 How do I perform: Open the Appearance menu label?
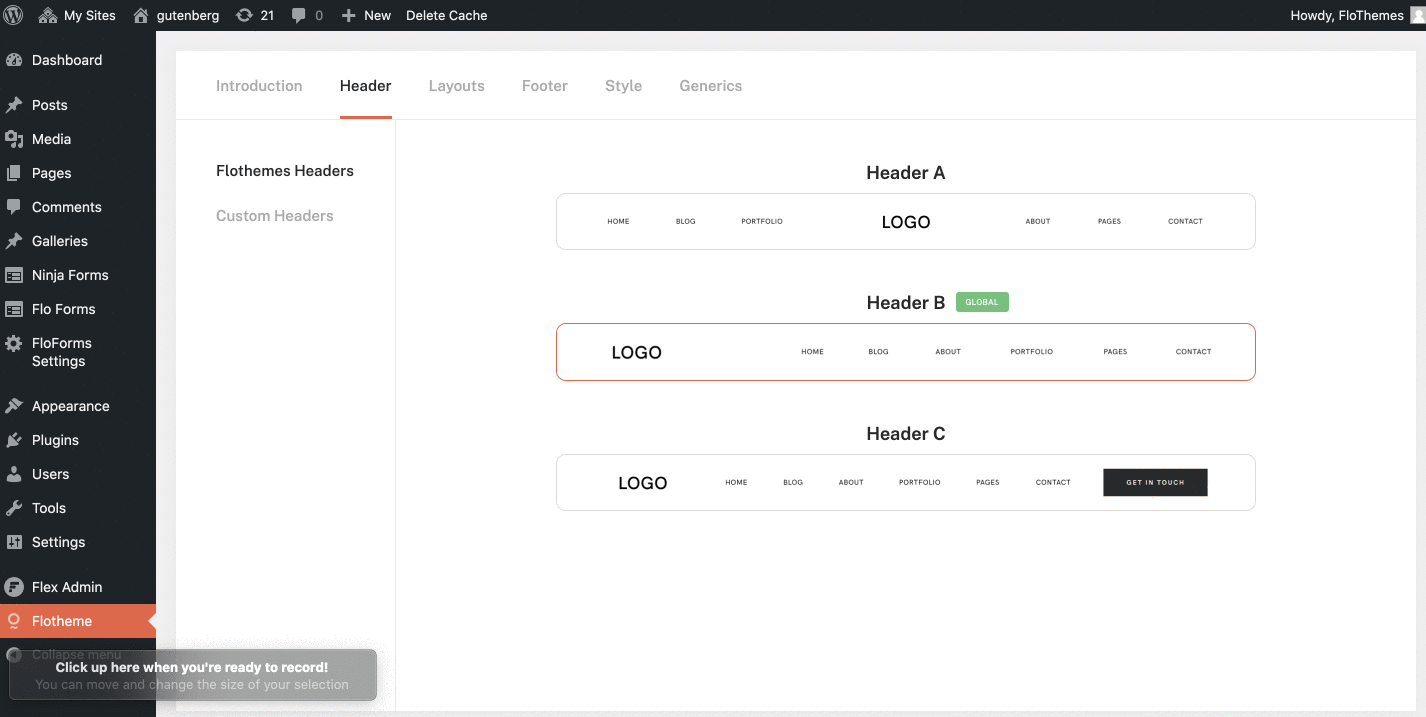71,406
